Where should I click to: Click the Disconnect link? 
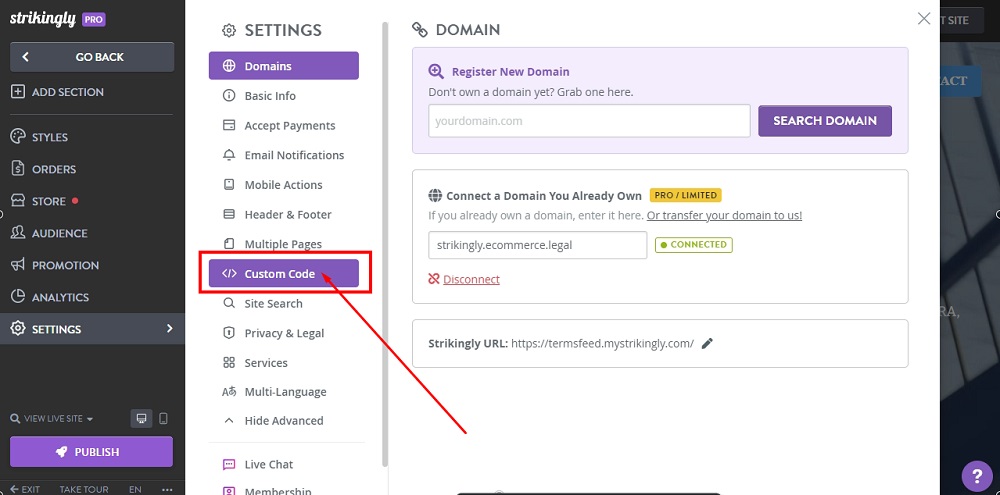[x=471, y=279]
